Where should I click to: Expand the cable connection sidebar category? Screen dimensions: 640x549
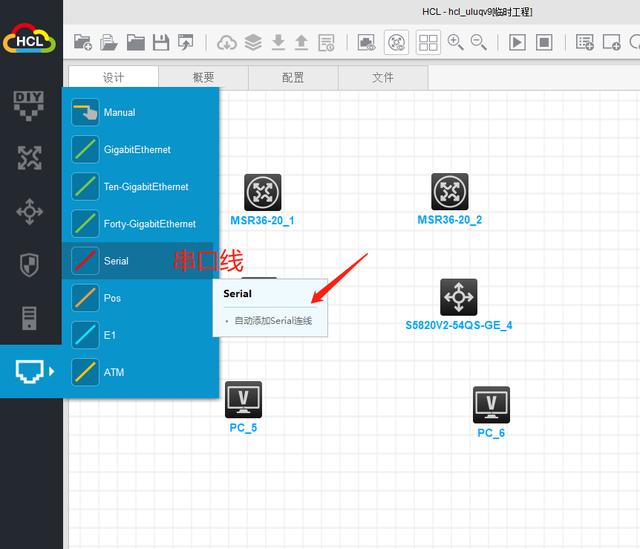point(31,371)
